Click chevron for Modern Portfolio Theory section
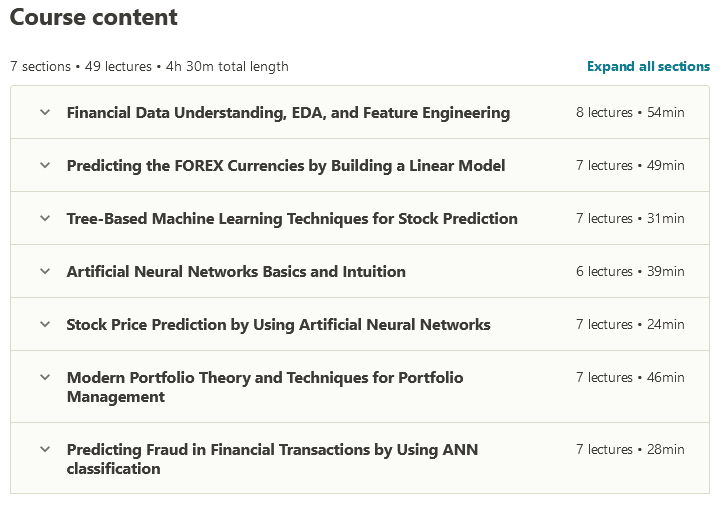Viewport: 722px width, 506px height. pyautogui.click(x=45, y=377)
